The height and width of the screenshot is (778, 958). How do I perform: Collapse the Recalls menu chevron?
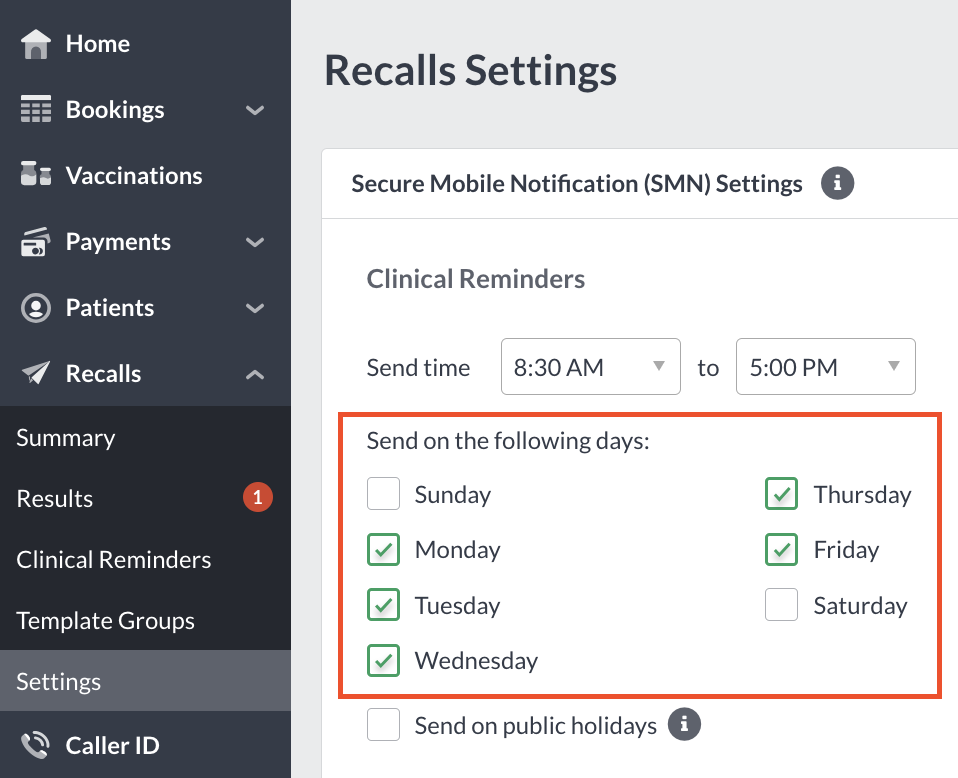[255, 374]
